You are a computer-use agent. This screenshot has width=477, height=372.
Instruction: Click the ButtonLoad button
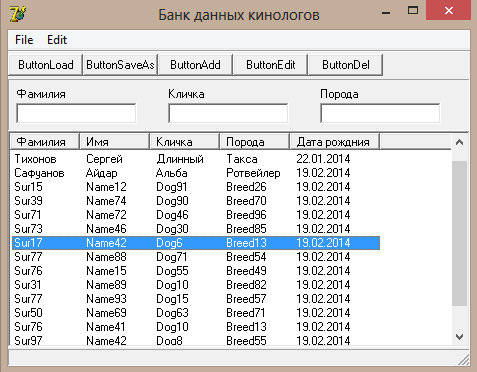[x=46, y=65]
